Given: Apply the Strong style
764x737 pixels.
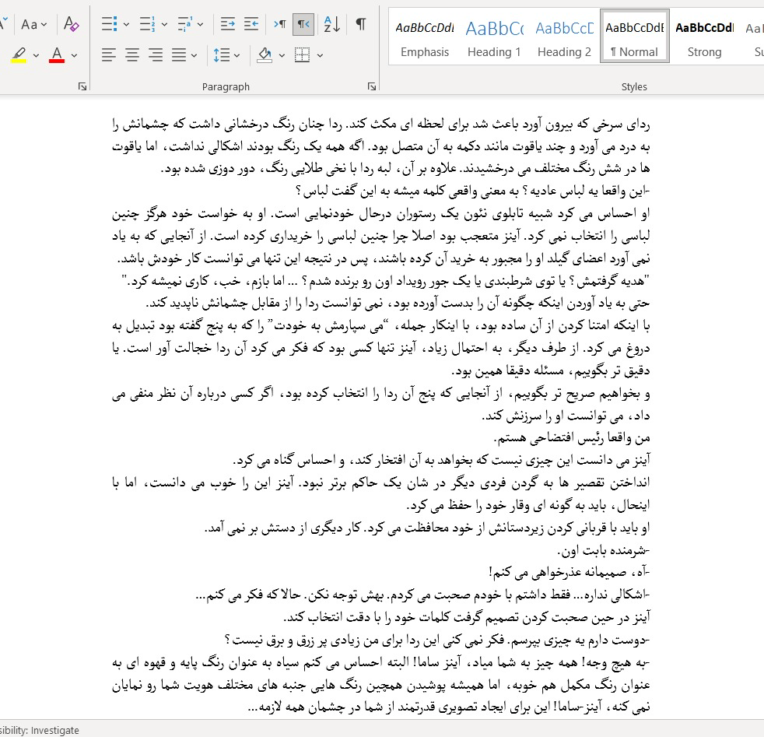Looking at the screenshot, I should (704, 37).
